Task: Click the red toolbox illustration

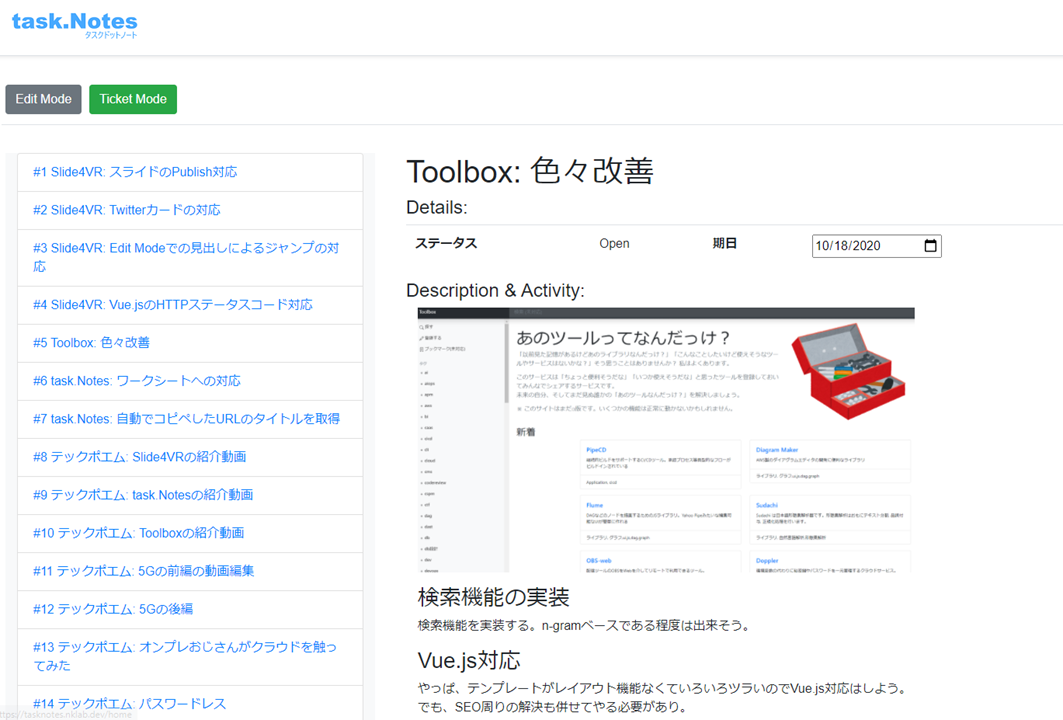Action: coord(847,371)
